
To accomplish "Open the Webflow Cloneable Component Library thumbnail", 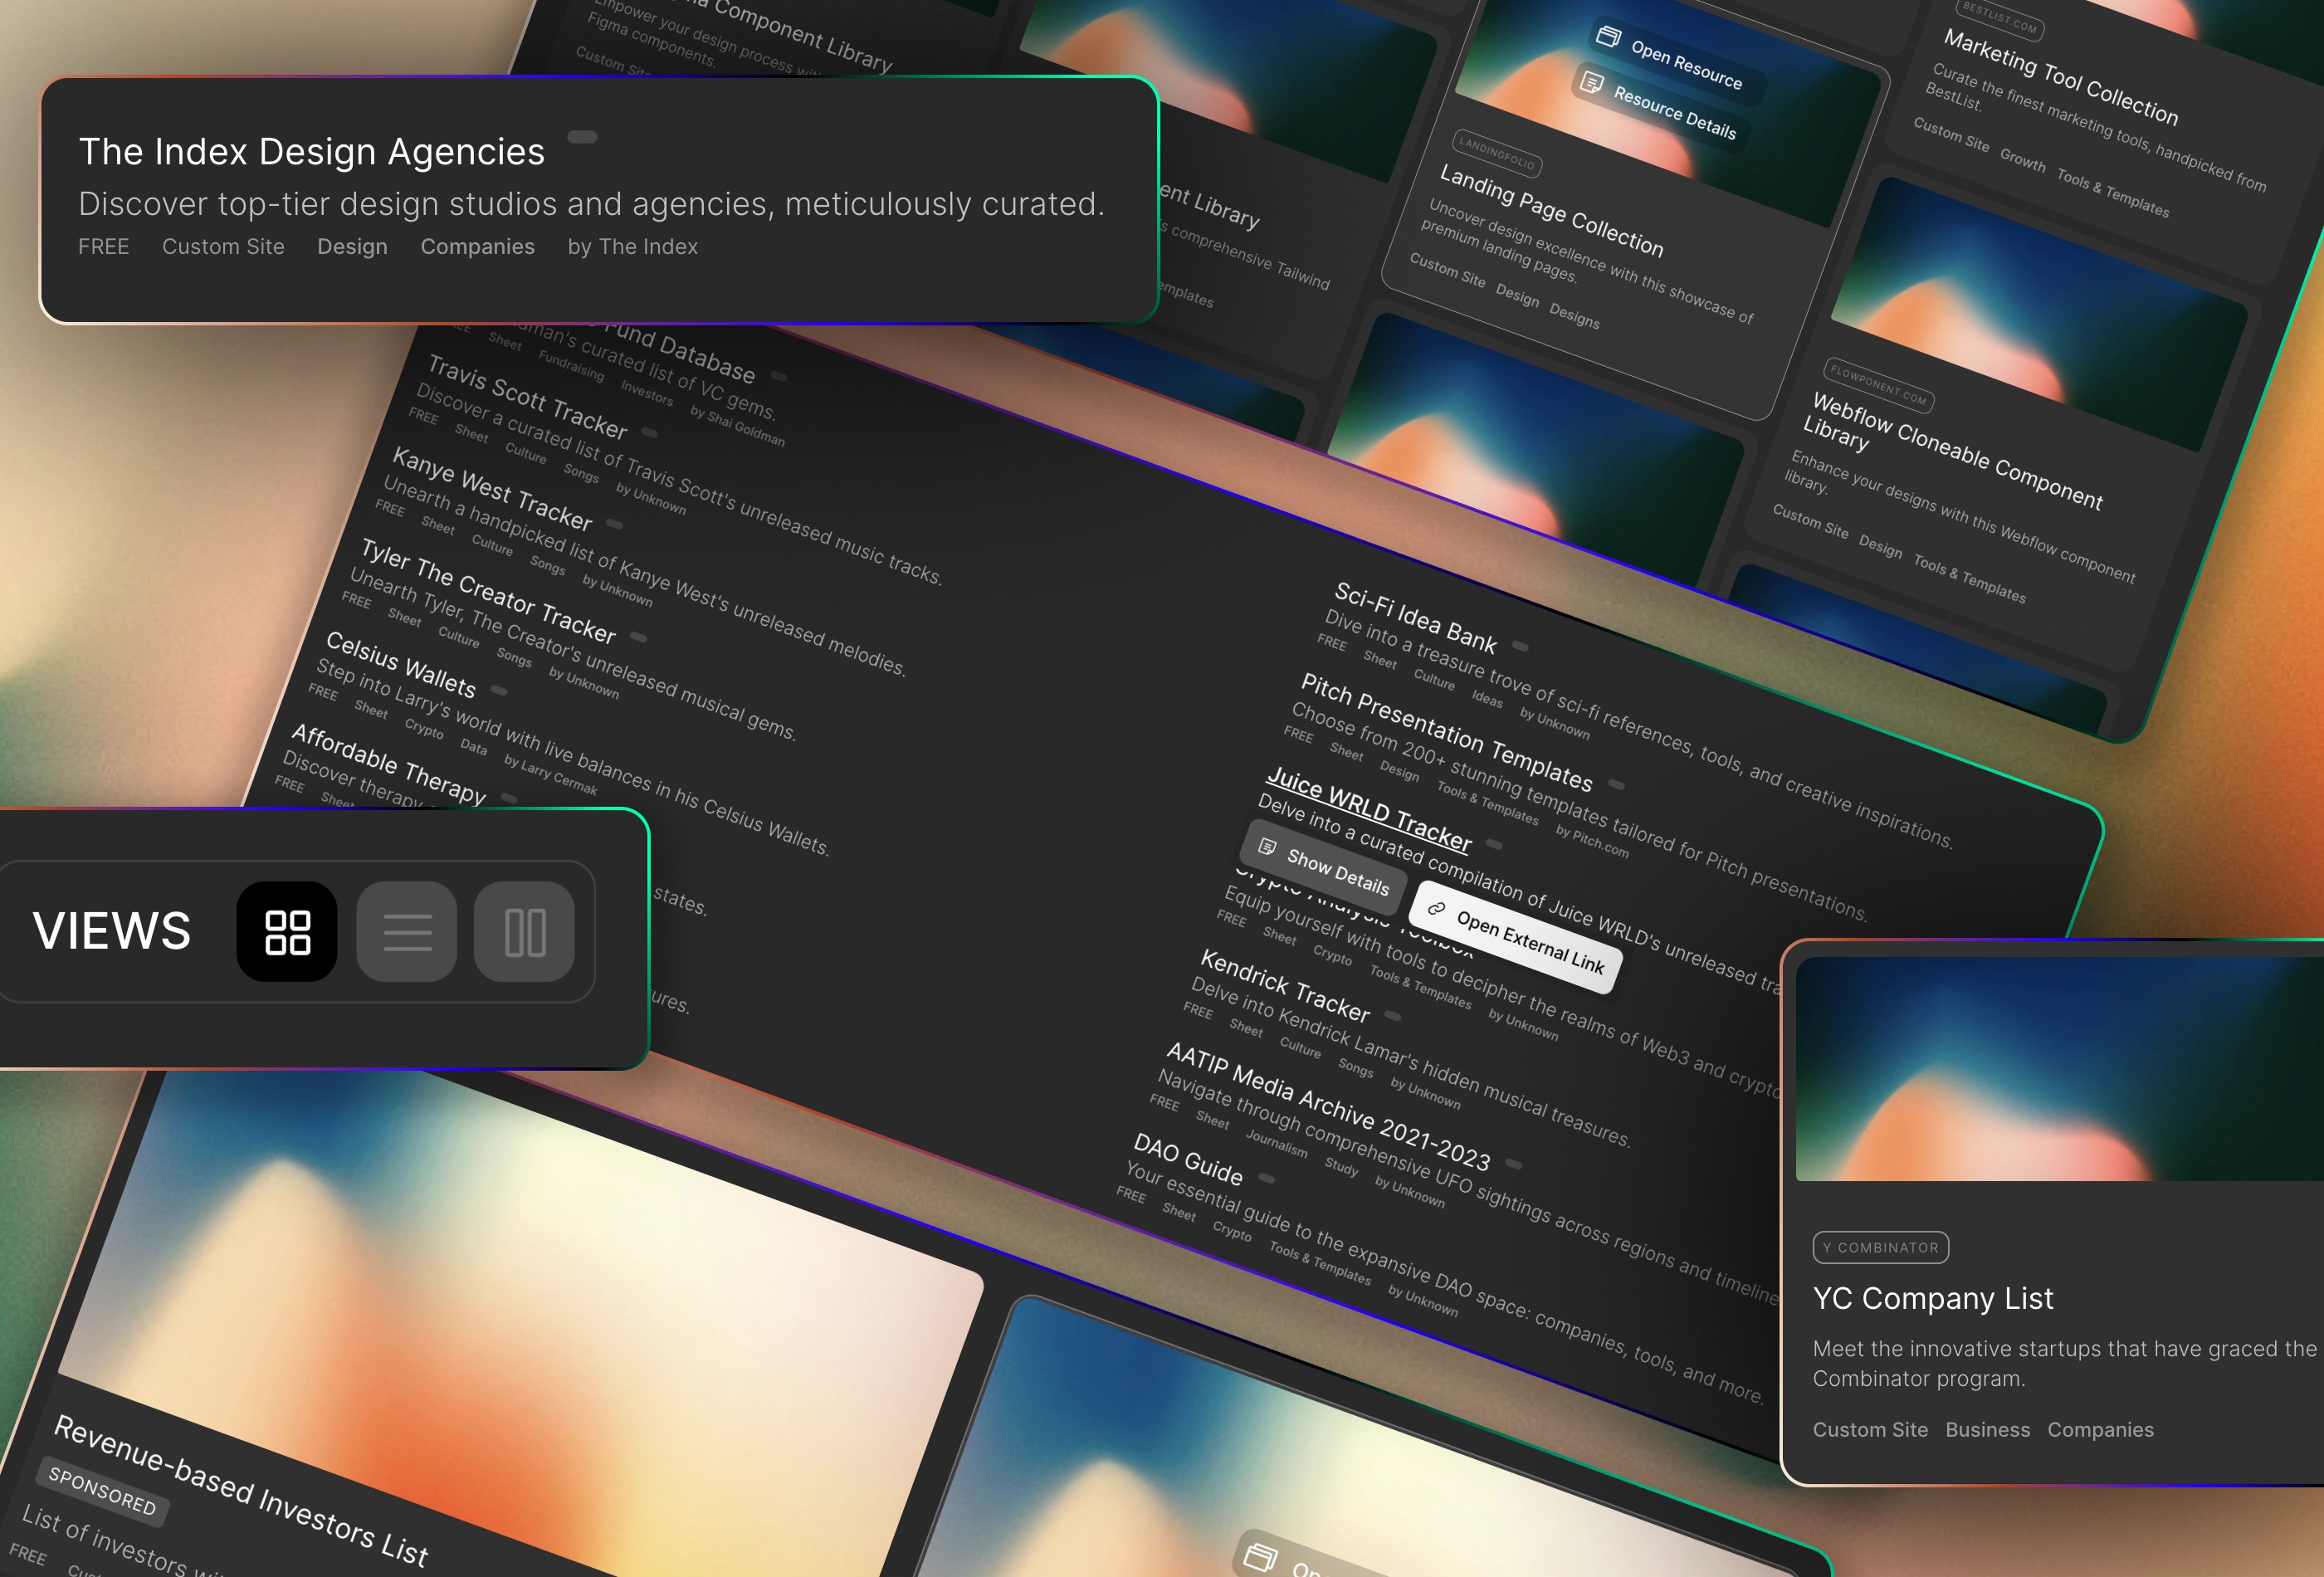I will pyautogui.click(x=2040, y=314).
